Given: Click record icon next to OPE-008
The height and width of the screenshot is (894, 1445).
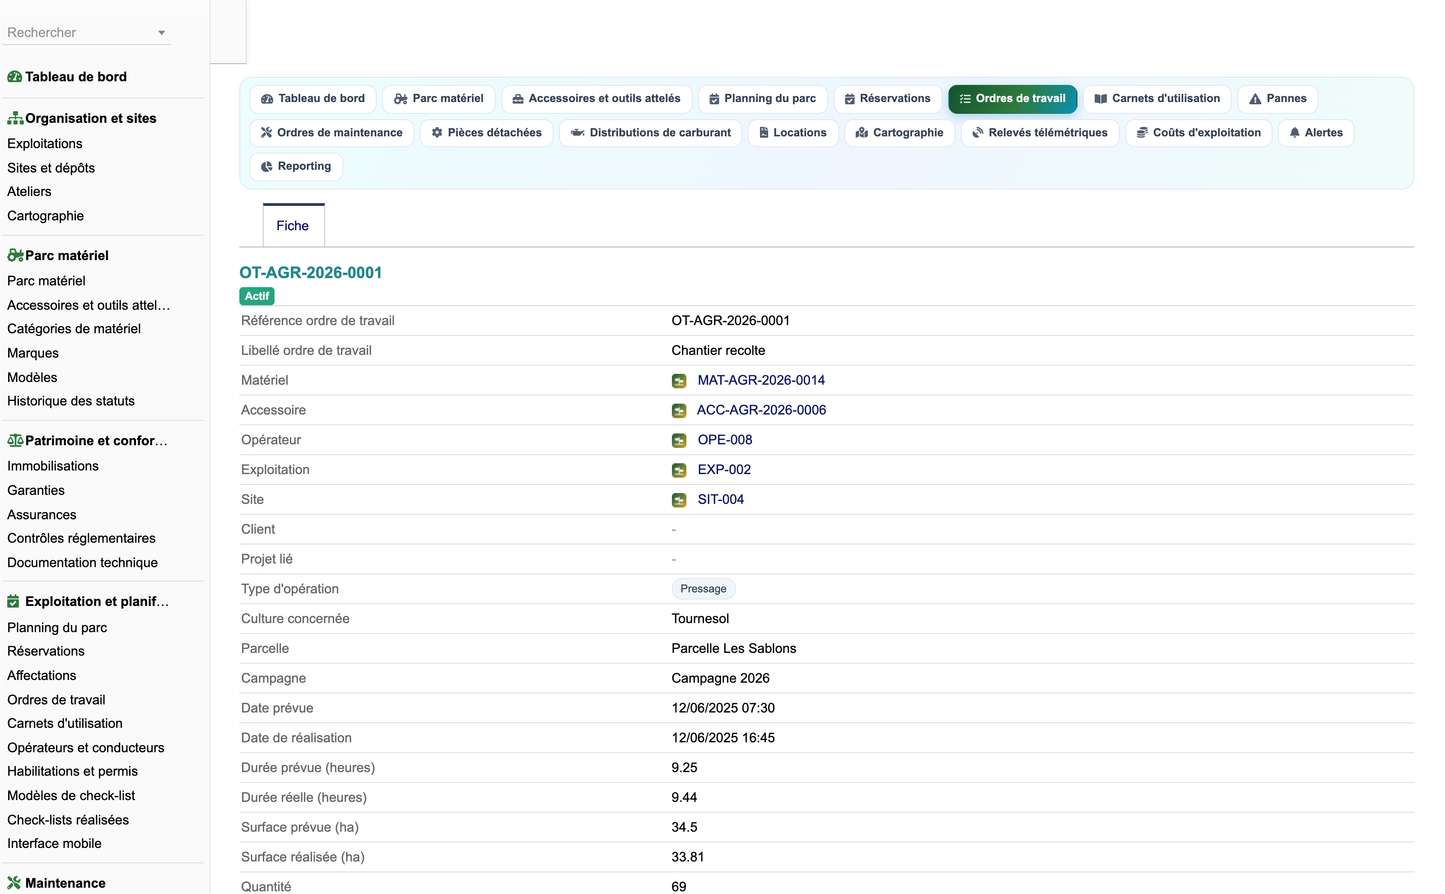Looking at the screenshot, I should point(679,441).
